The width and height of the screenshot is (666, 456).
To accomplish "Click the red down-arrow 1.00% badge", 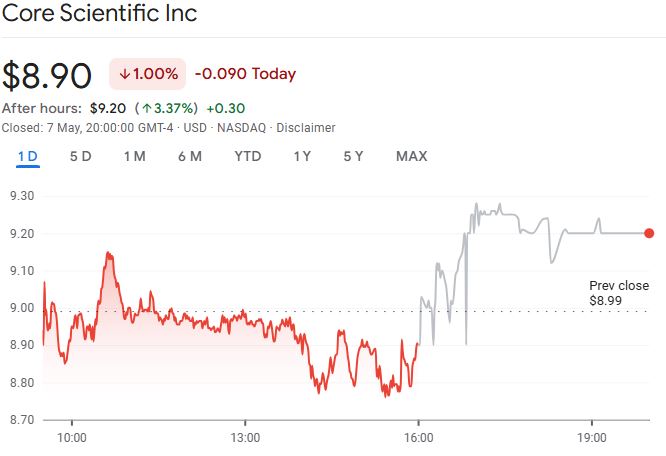I will tap(147, 74).
